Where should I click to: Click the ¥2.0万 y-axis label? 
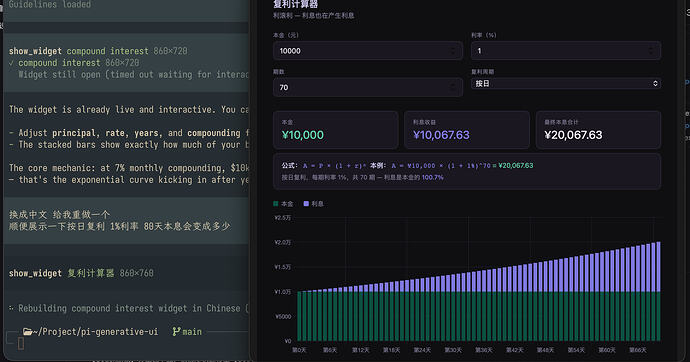pyautogui.click(x=283, y=242)
